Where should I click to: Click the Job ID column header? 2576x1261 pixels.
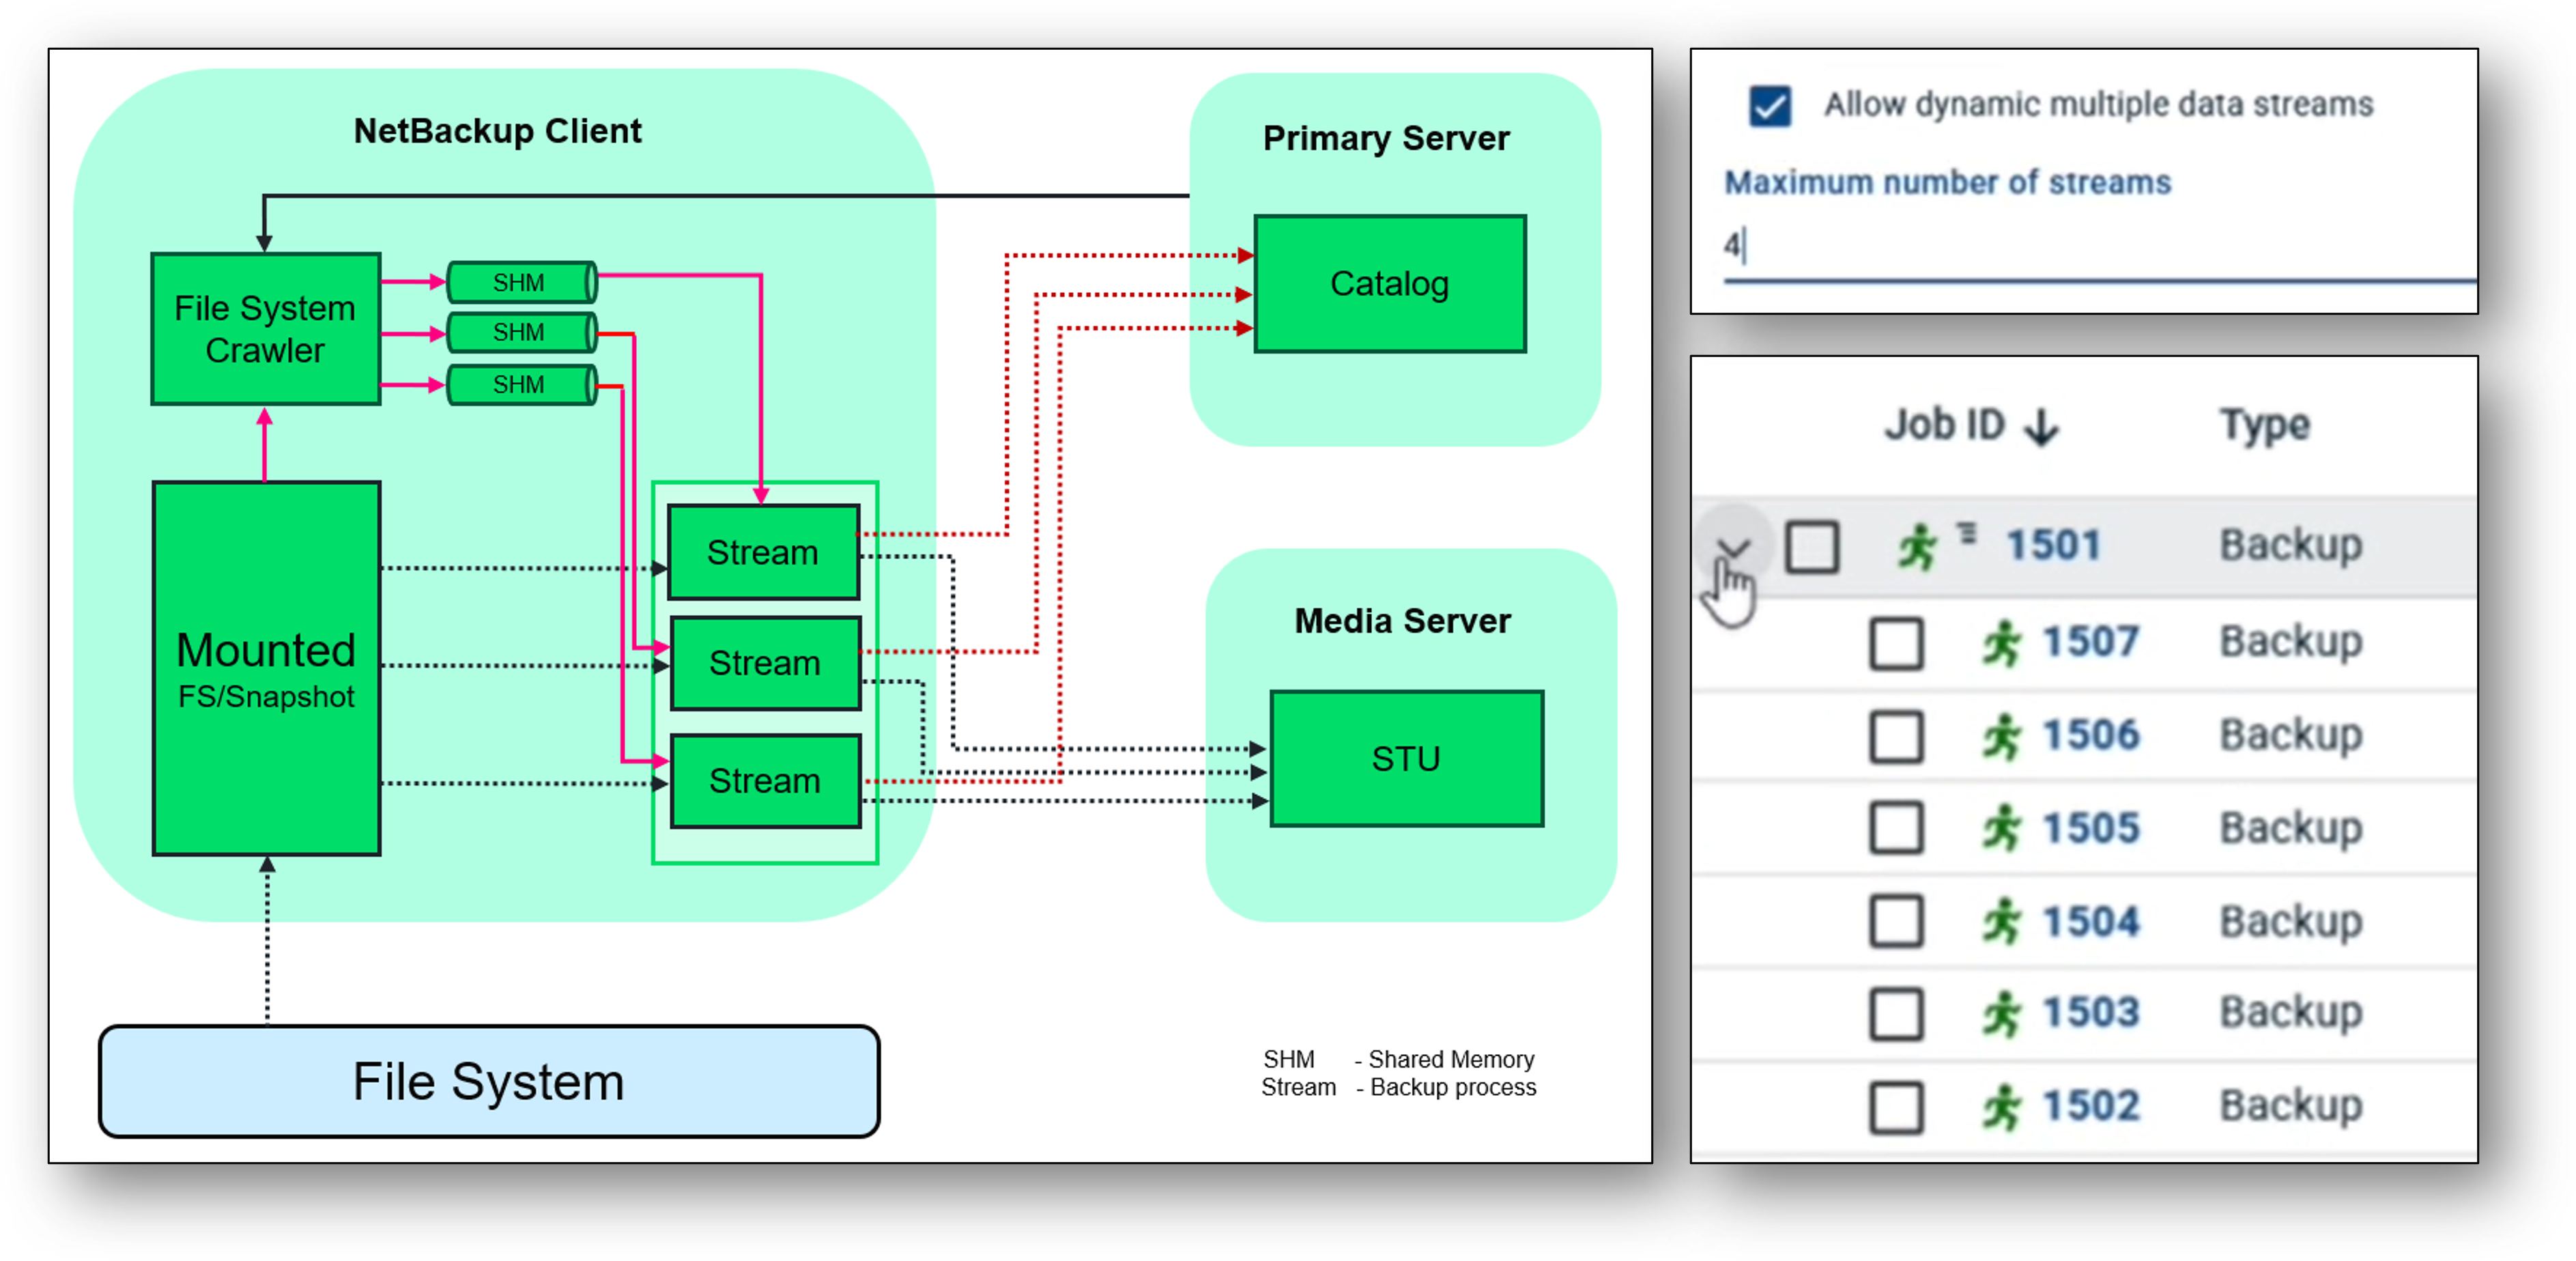pyautogui.click(x=1945, y=425)
